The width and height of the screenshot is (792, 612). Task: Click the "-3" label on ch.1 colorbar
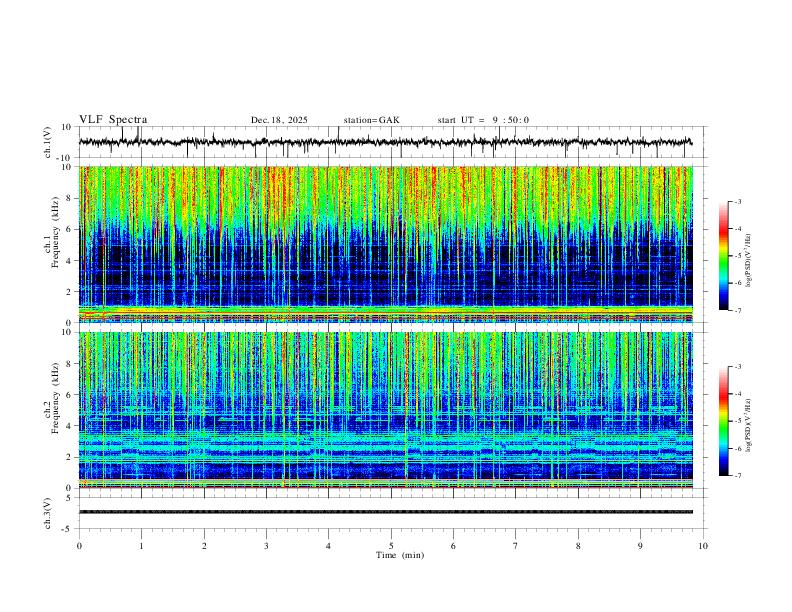737,201
